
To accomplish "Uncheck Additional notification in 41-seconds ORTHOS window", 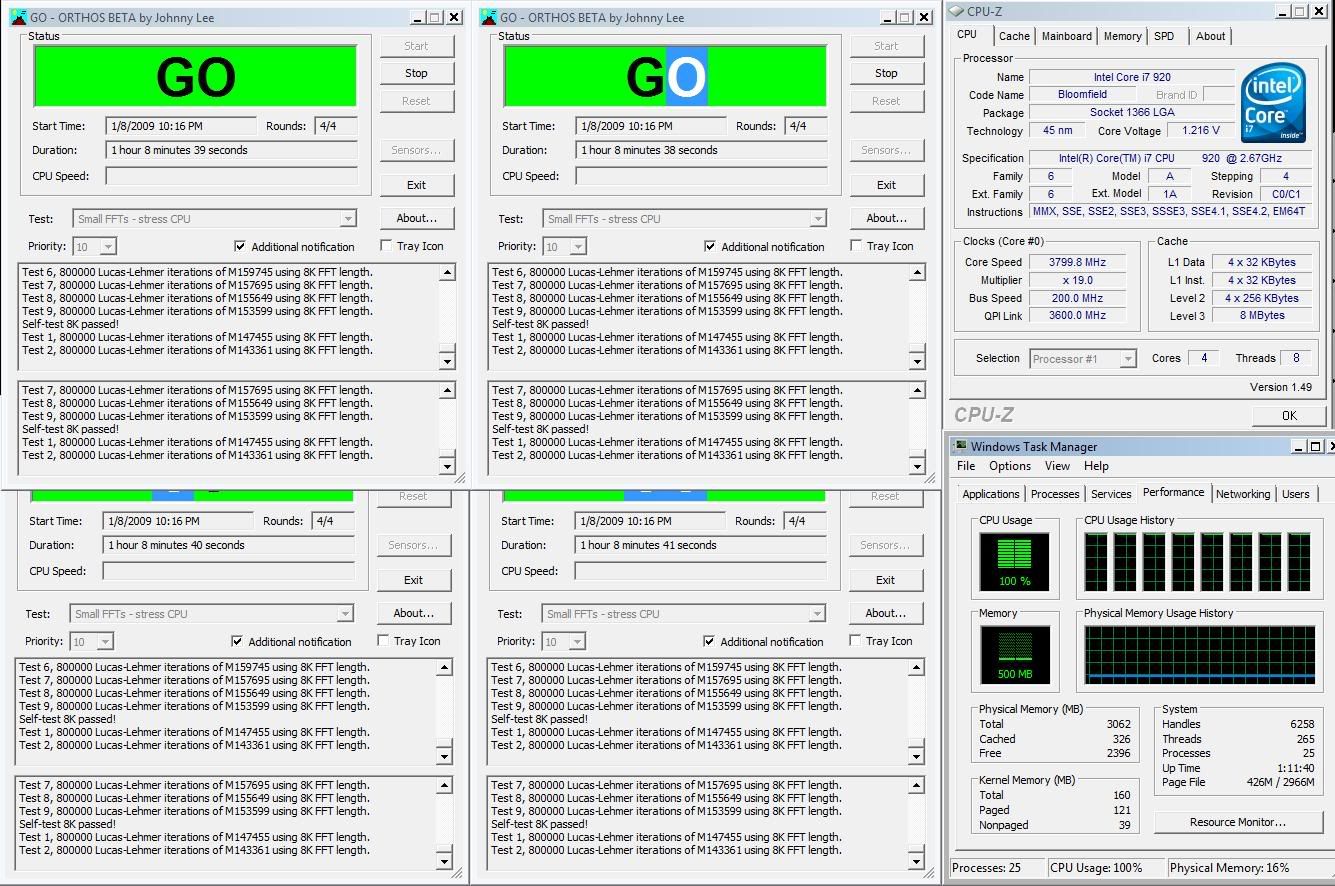I will click(709, 641).
